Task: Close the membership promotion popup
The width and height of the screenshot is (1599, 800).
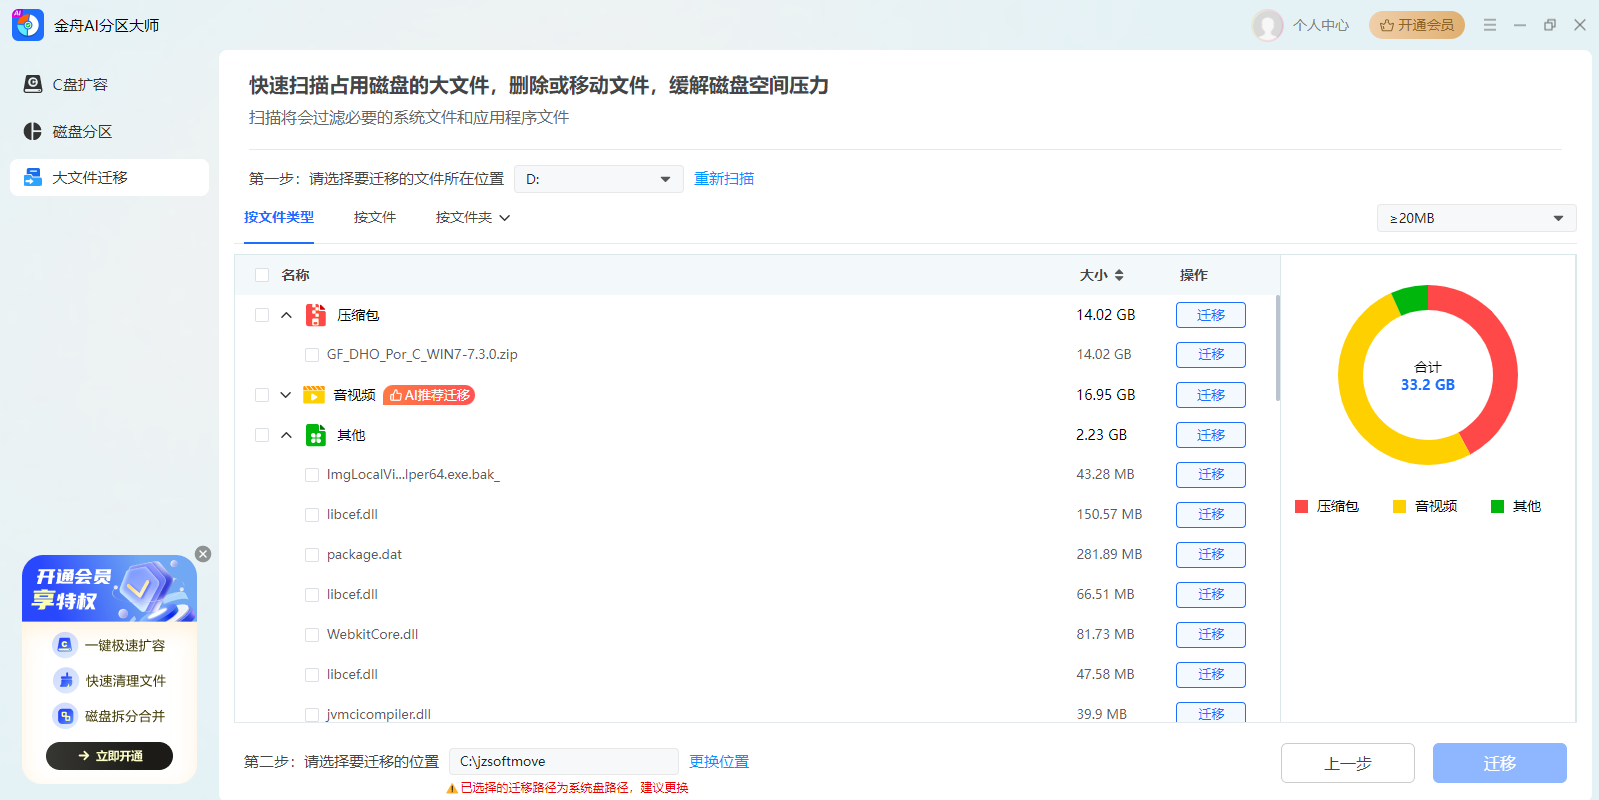Action: (x=203, y=554)
